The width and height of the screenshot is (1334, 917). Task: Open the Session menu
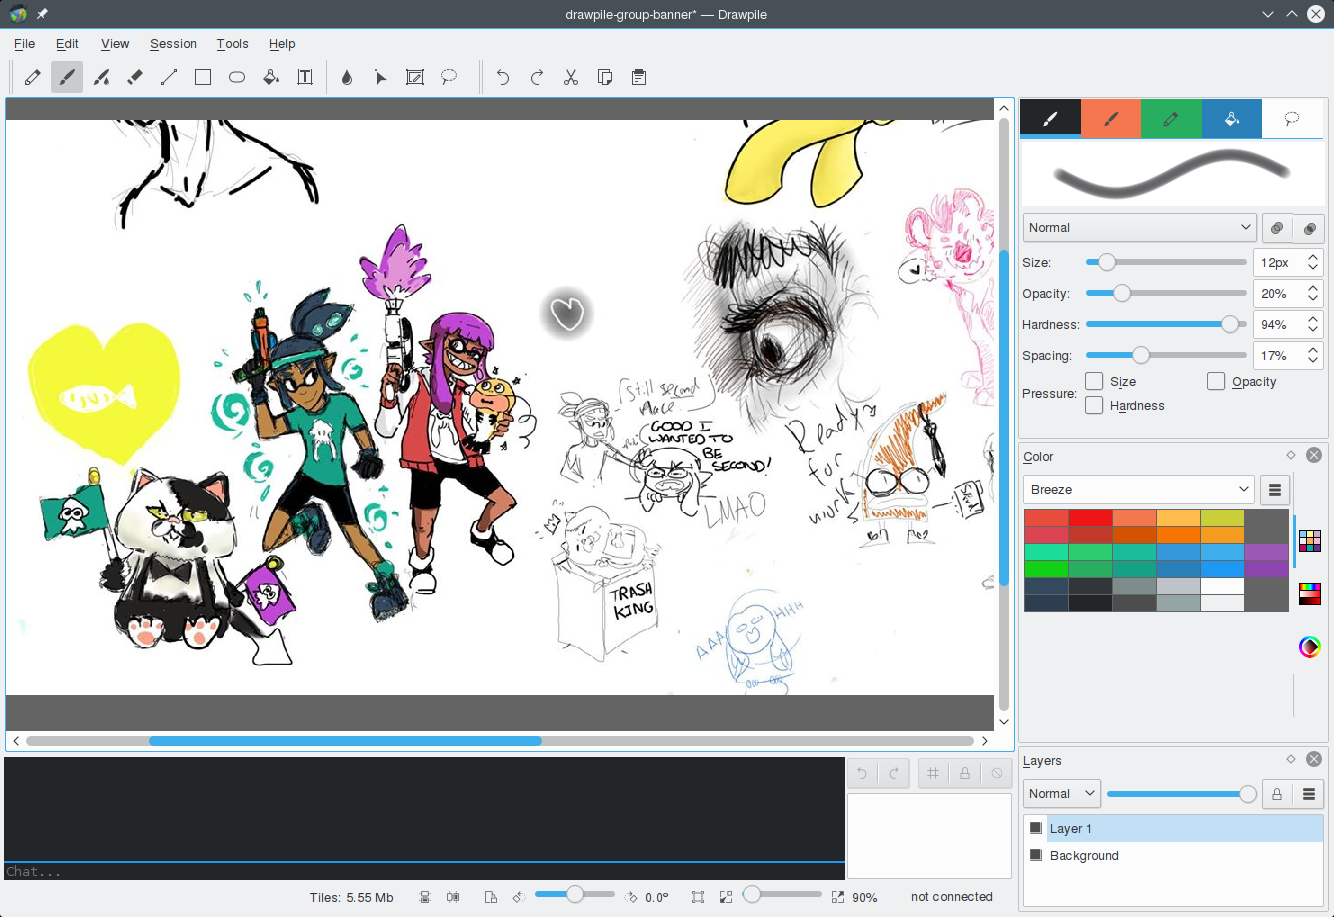click(x=173, y=44)
